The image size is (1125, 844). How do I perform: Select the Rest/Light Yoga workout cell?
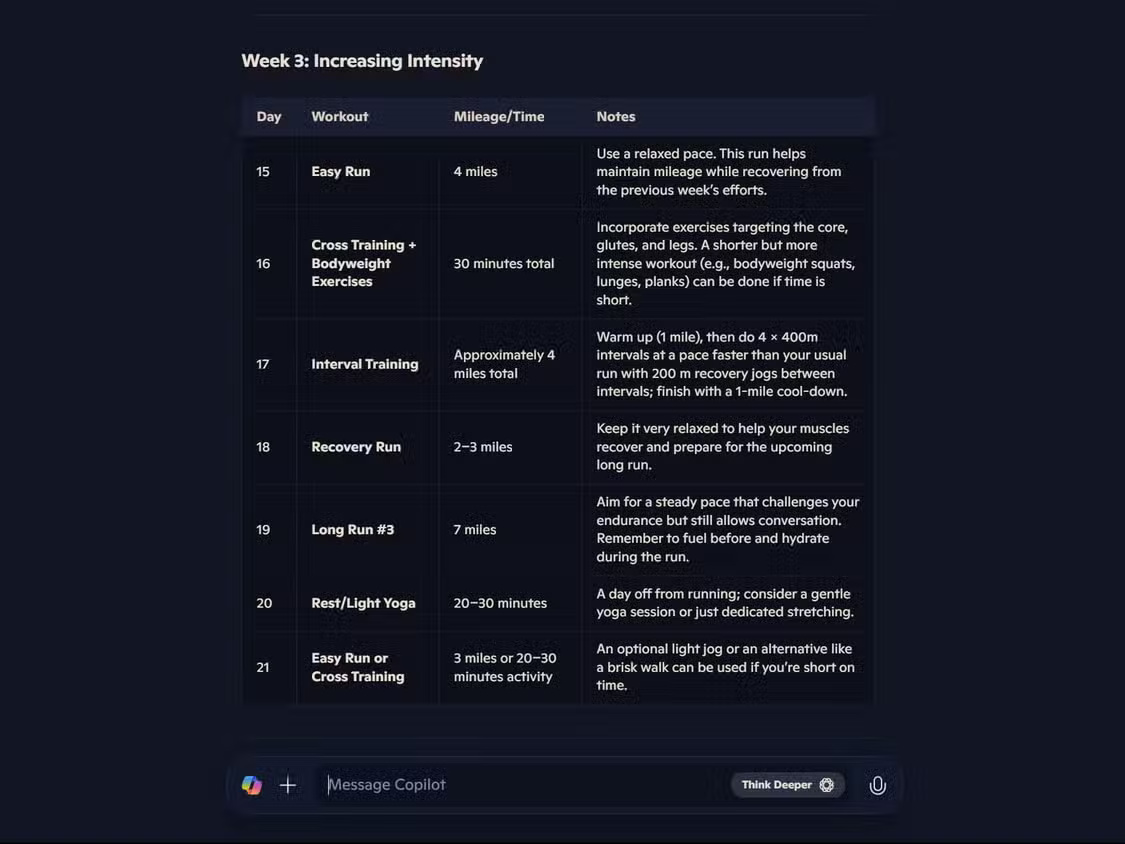[363, 603]
